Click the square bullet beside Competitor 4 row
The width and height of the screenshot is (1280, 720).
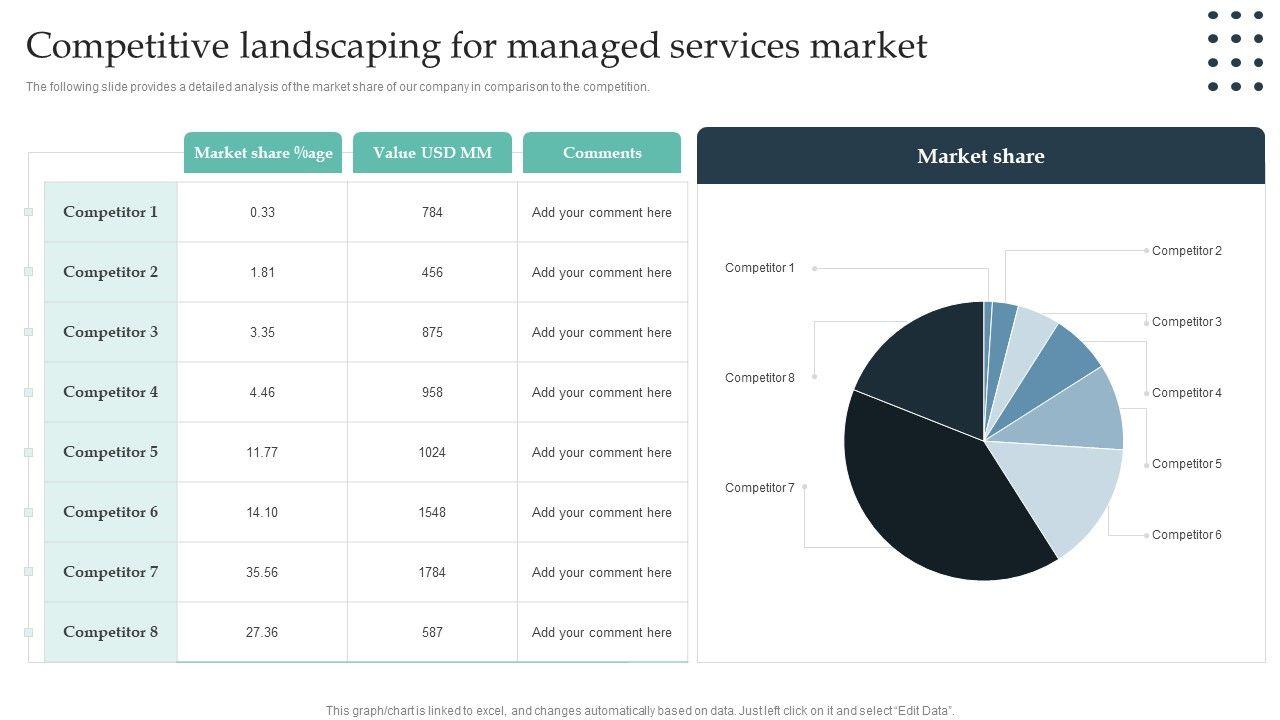(29, 392)
